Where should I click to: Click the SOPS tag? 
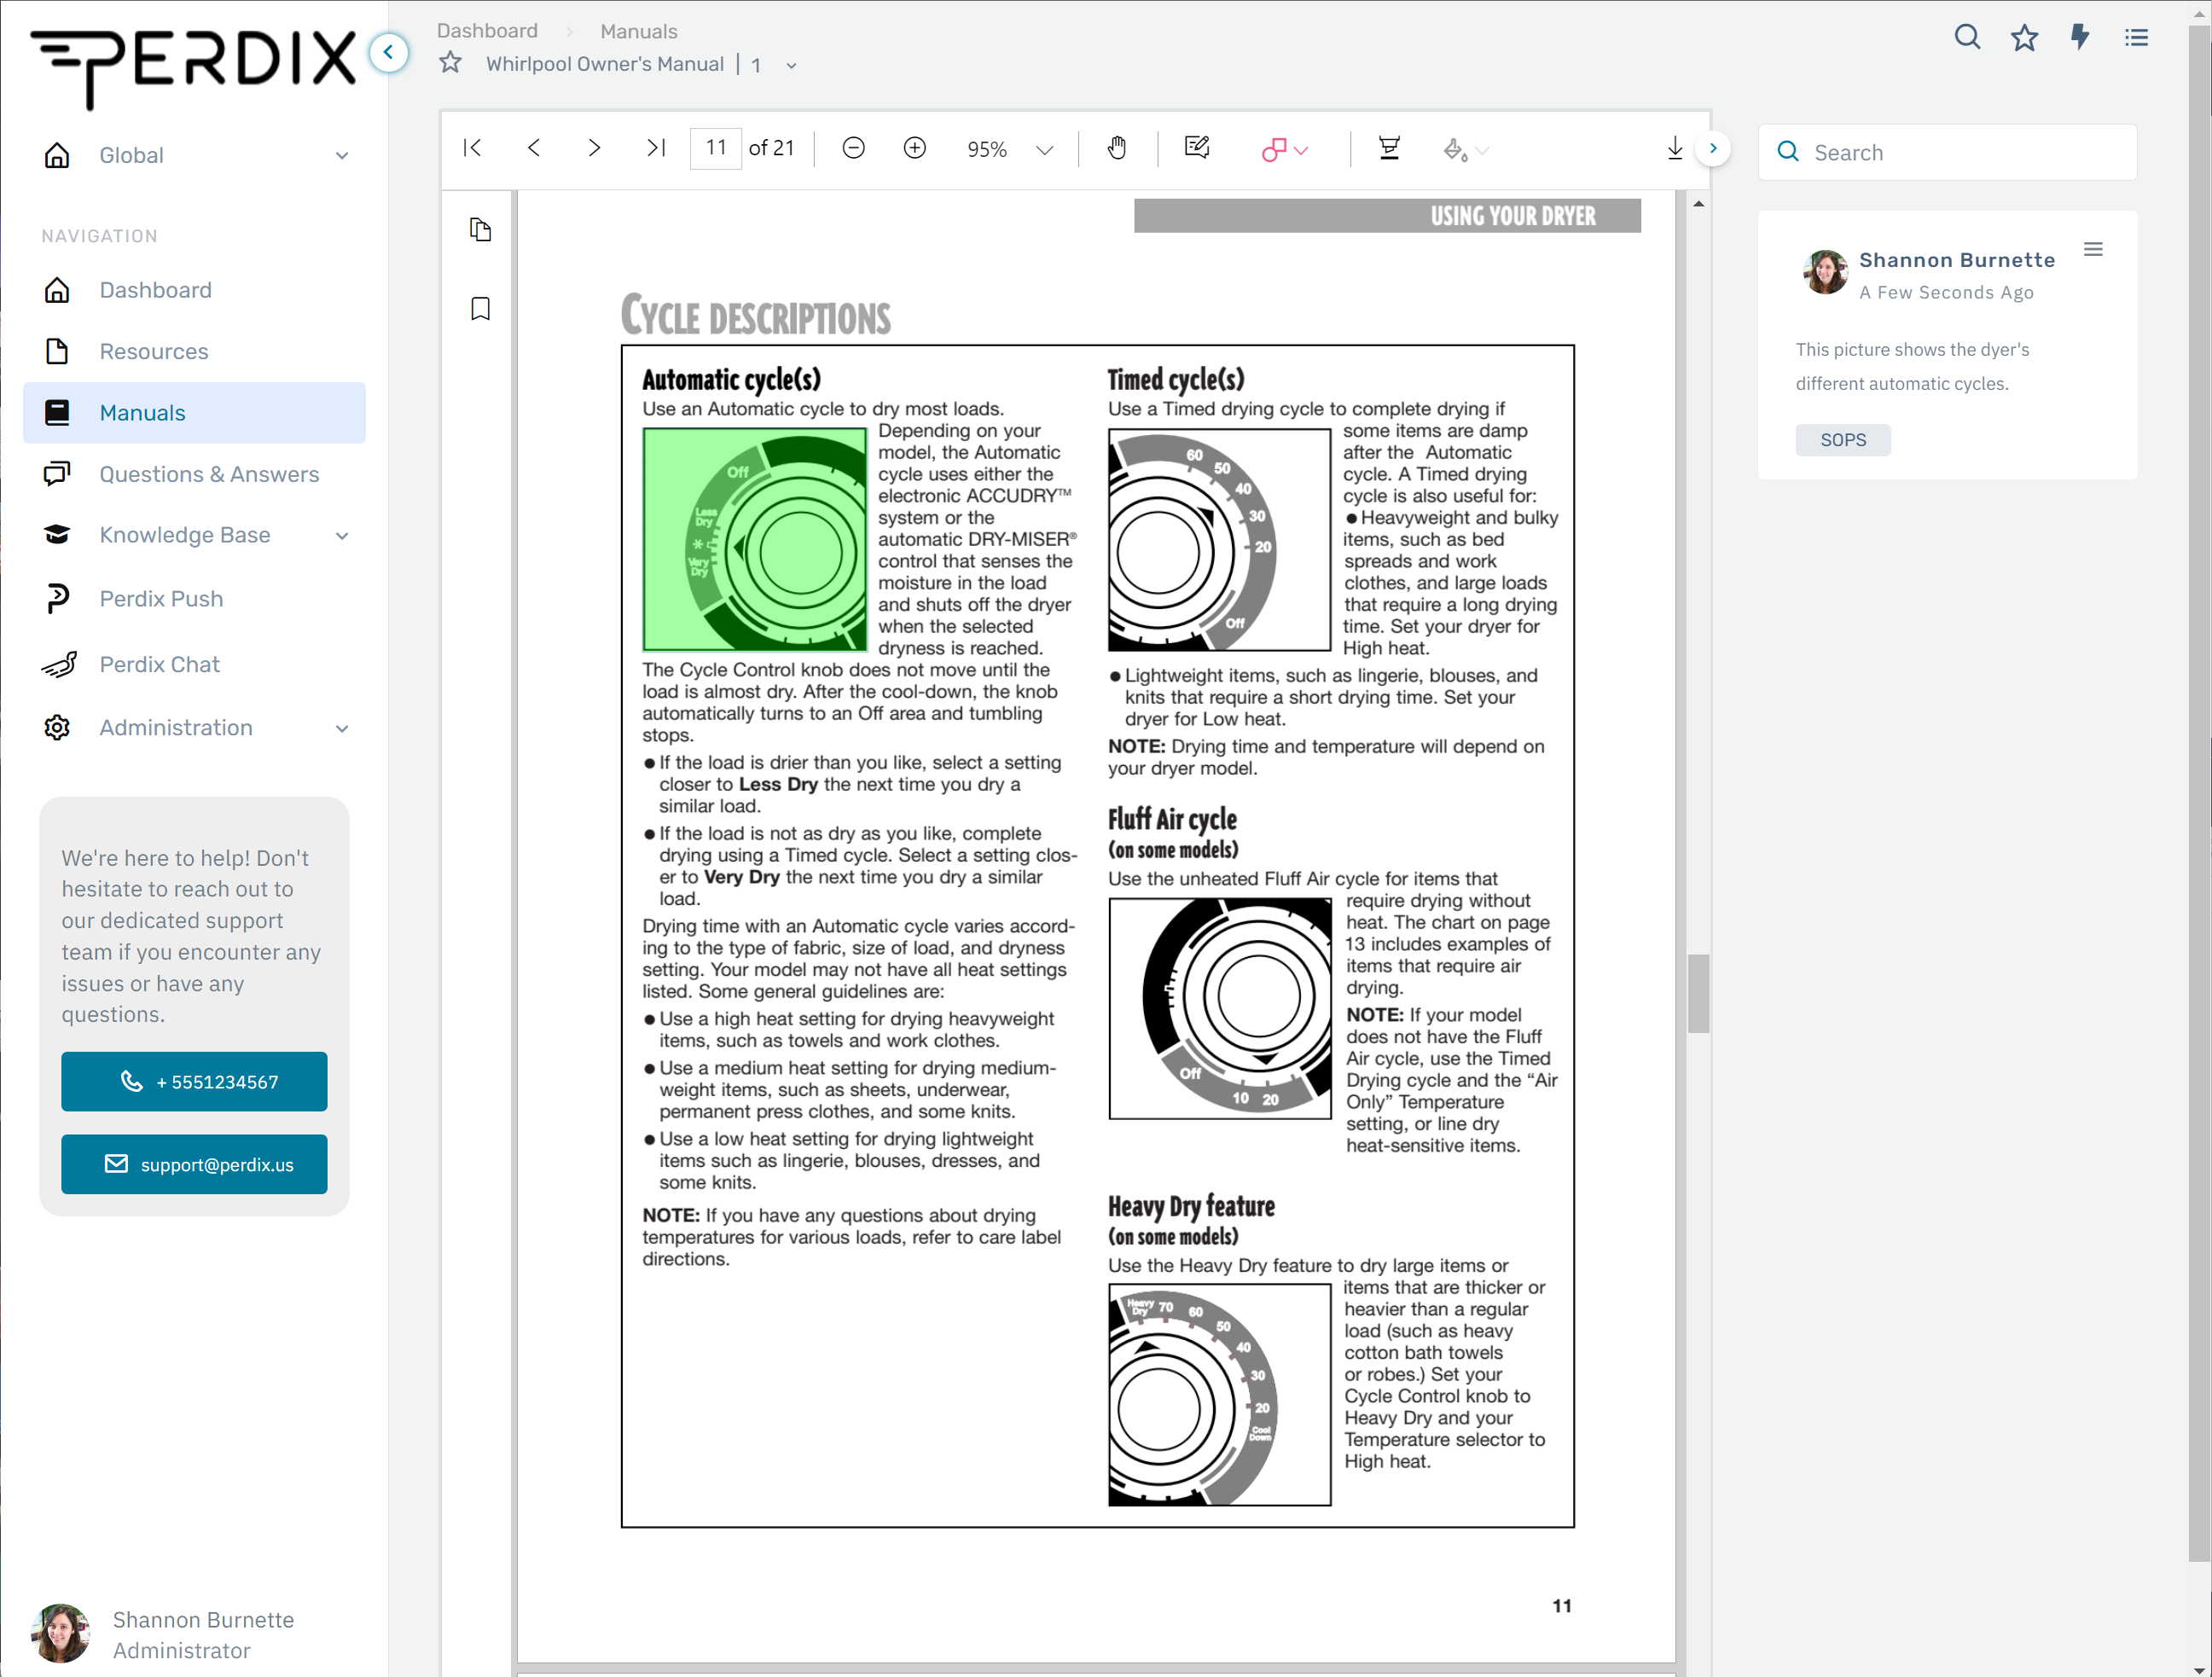pos(1842,440)
